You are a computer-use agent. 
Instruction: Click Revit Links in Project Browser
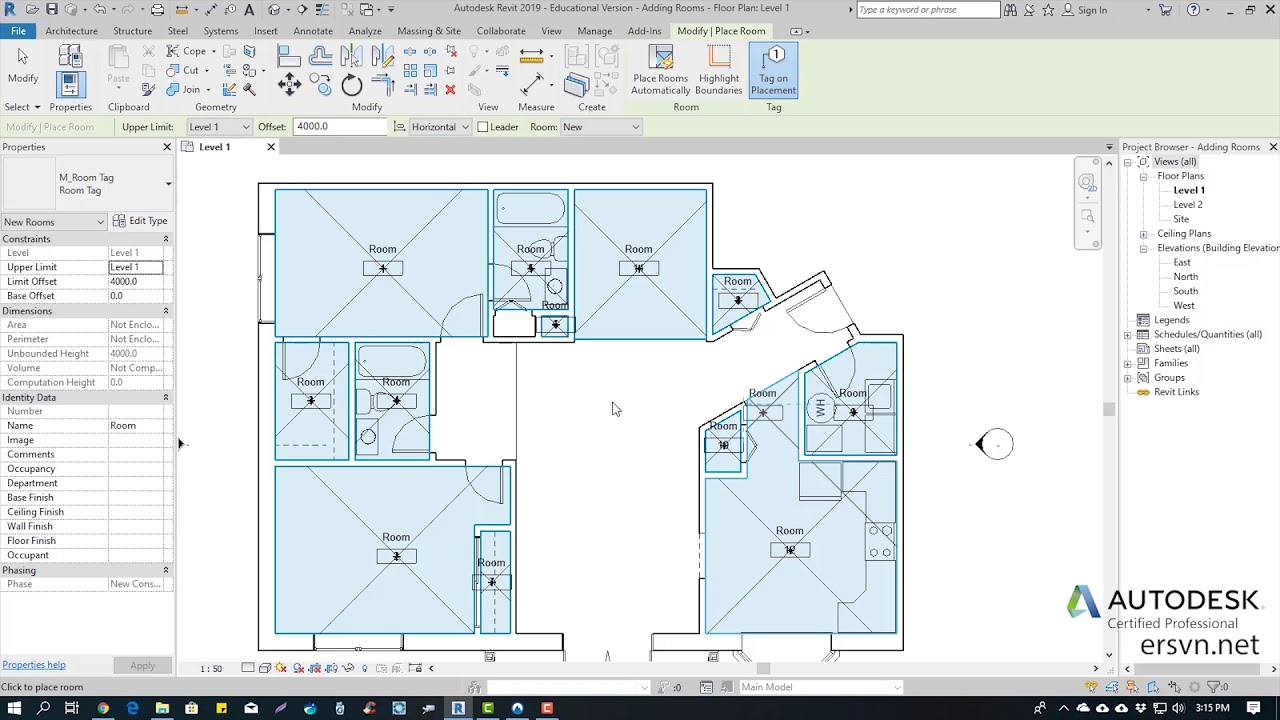1176,392
